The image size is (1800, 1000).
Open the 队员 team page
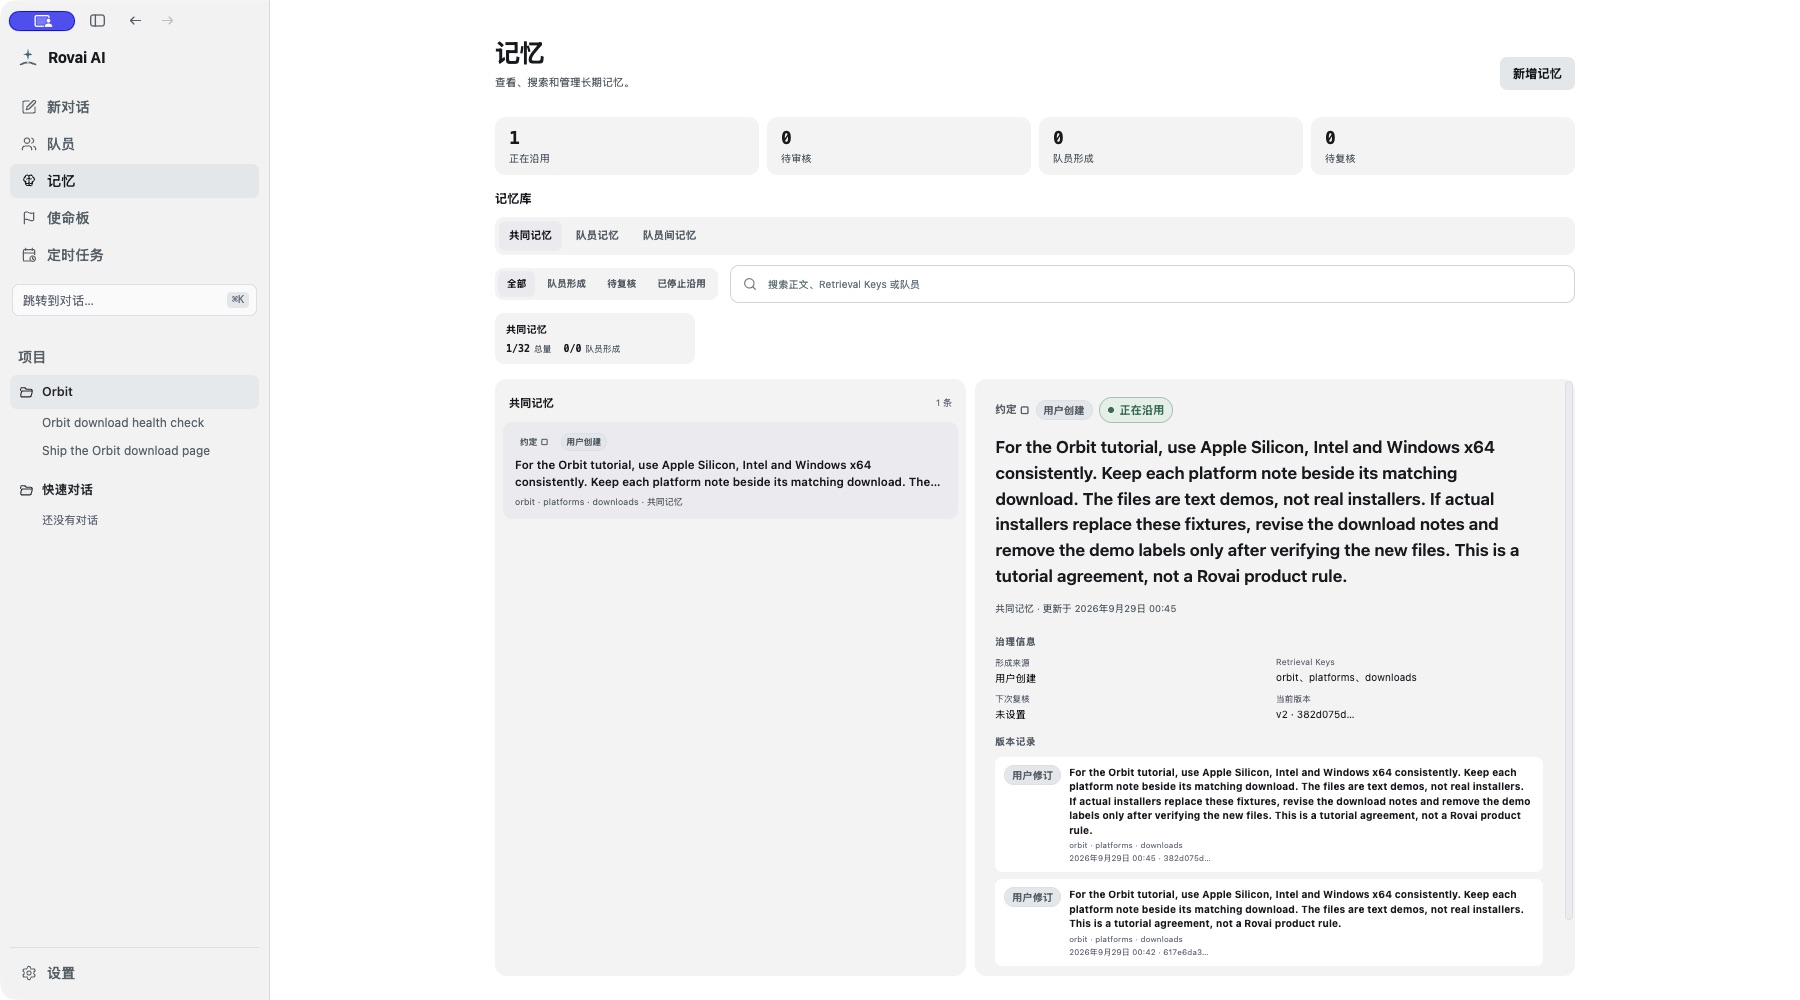click(134, 144)
